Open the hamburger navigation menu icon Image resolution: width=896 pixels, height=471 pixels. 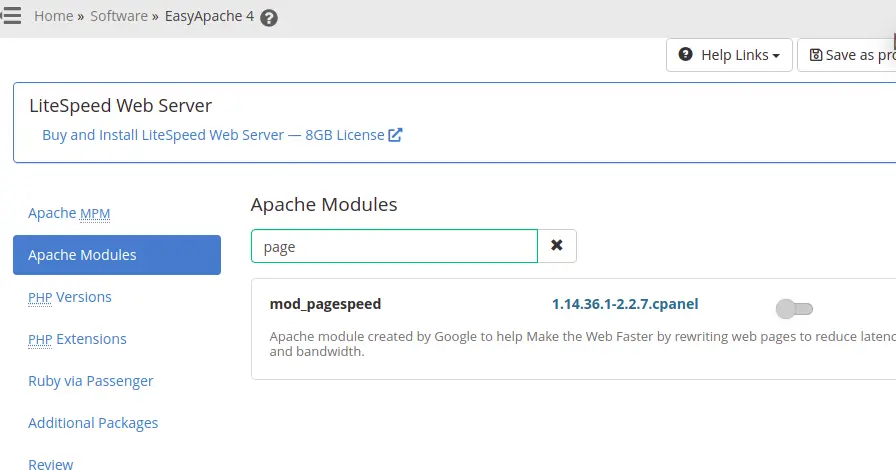(11, 15)
